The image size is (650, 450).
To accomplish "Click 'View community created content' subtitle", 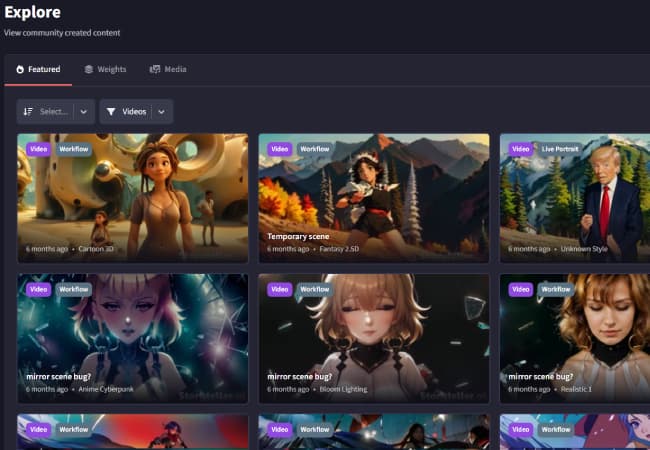I will 62,33.
